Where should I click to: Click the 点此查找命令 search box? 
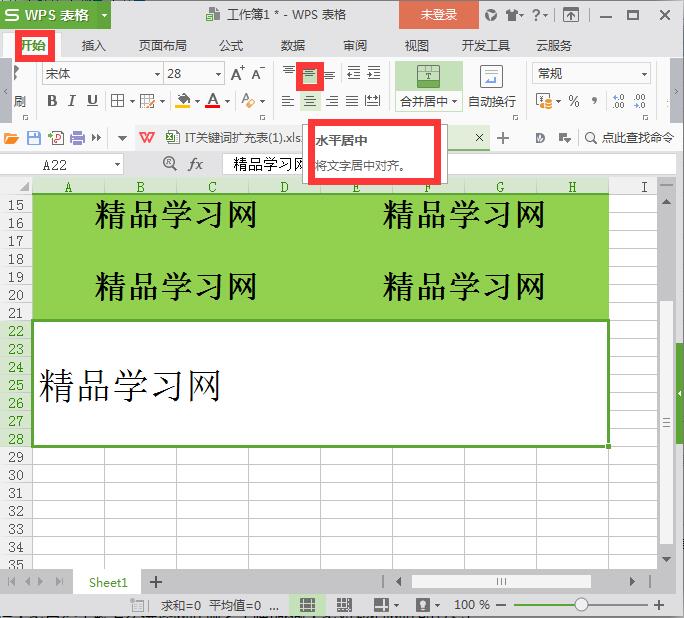pyautogui.click(x=630, y=138)
